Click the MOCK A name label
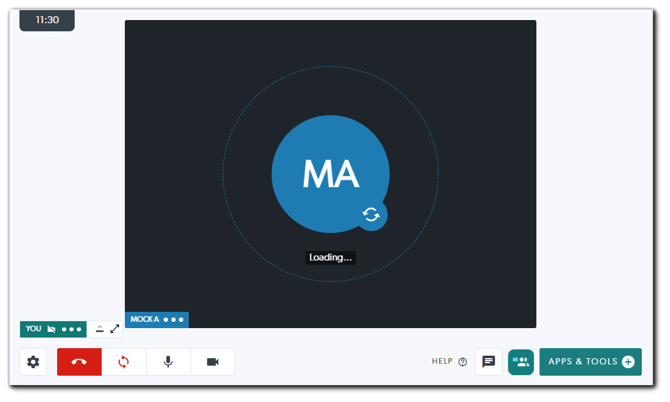The height and width of the screenshot is (402, 670). point(145,320)
